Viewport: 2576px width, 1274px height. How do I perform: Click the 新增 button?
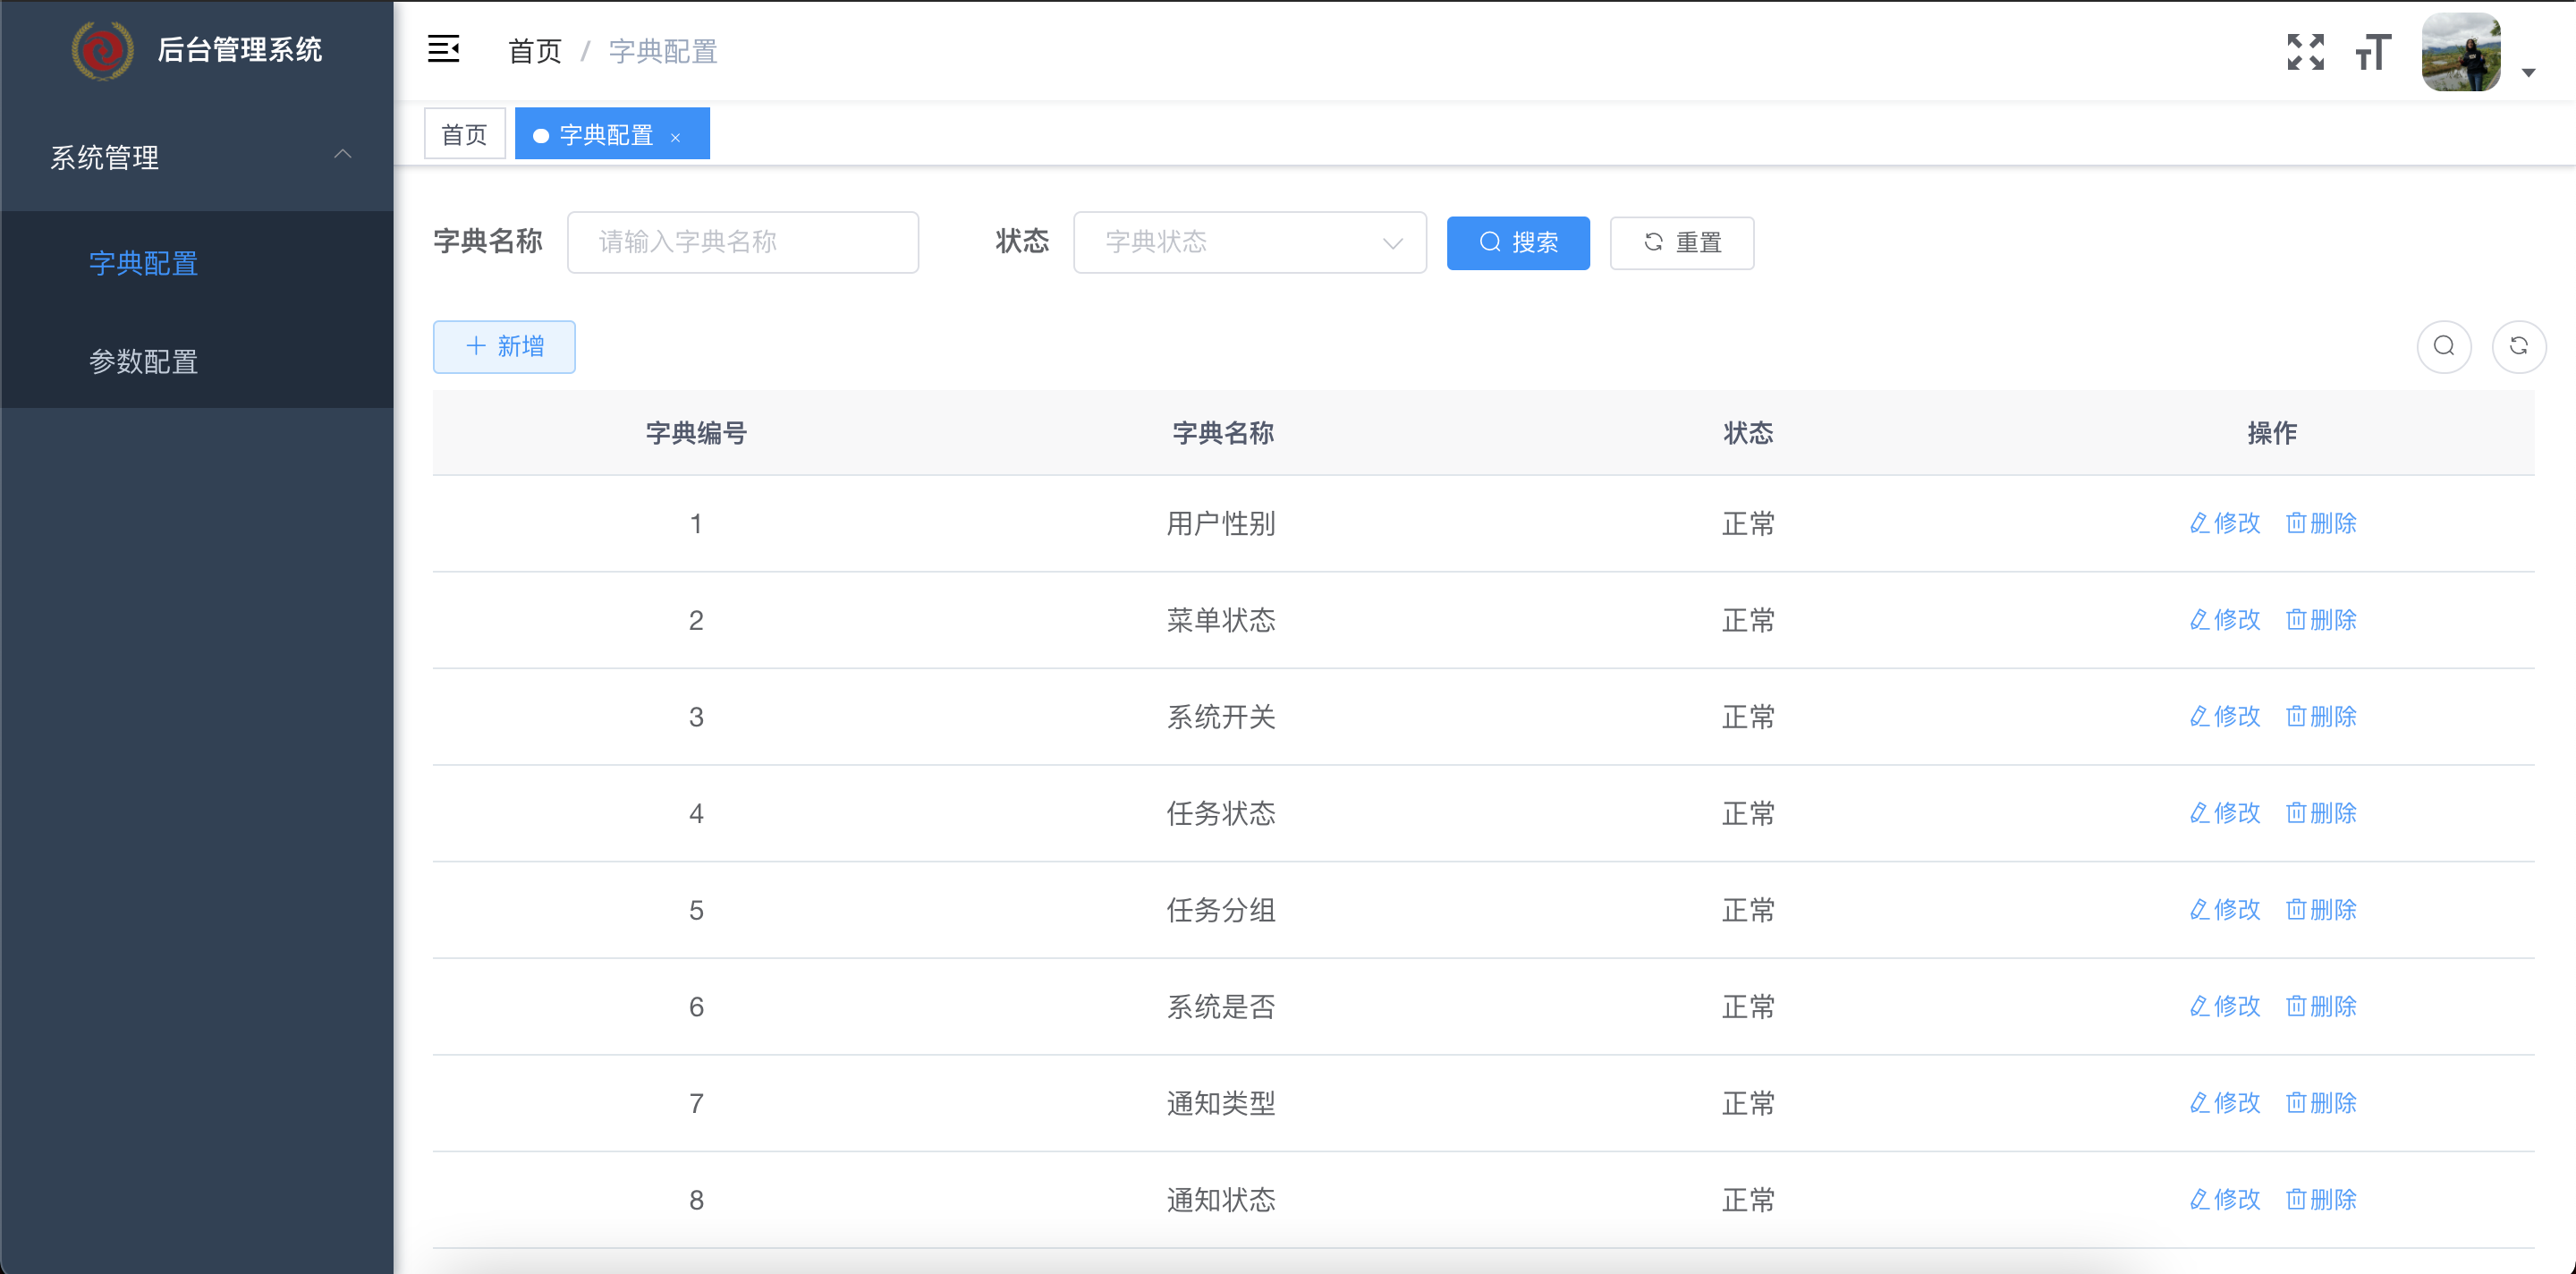point(504,347)
